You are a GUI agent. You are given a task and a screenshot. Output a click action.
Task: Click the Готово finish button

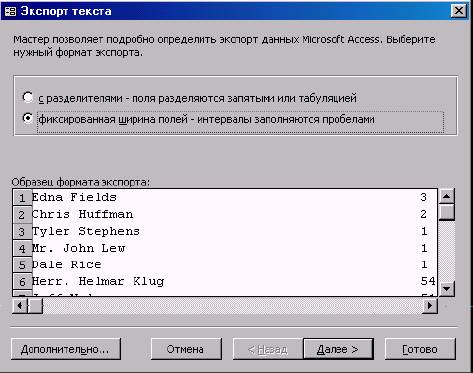(x=420, y=349)
